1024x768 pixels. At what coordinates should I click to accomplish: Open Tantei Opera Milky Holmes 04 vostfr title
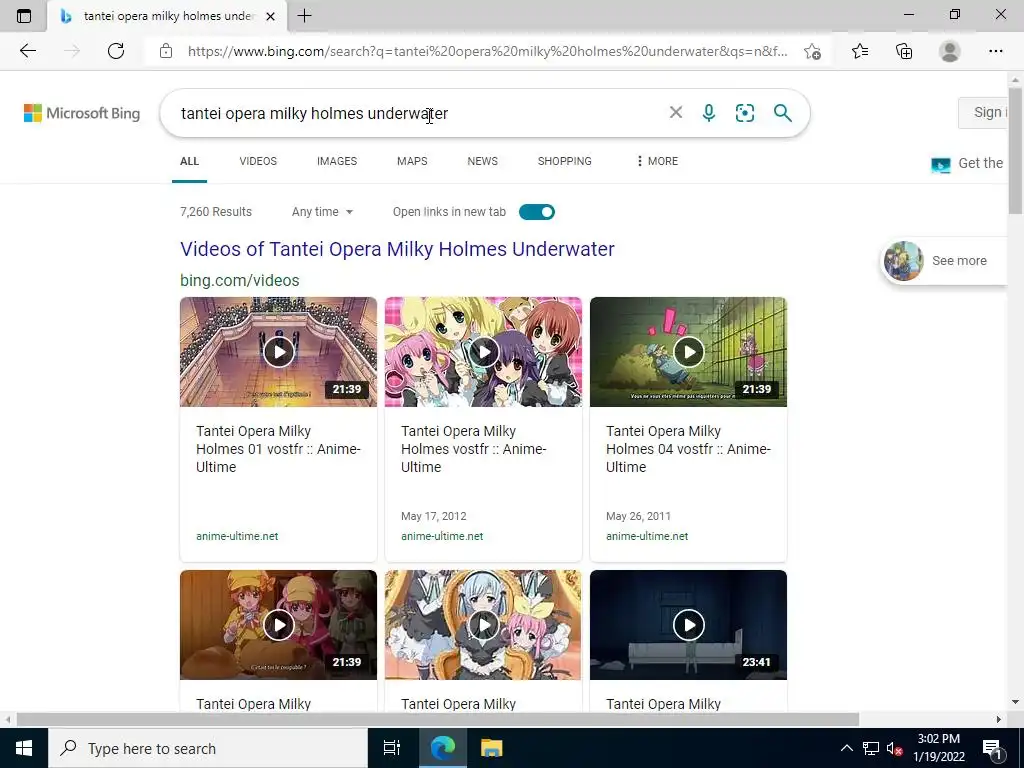pyautogui.click(x=688, y=449)
